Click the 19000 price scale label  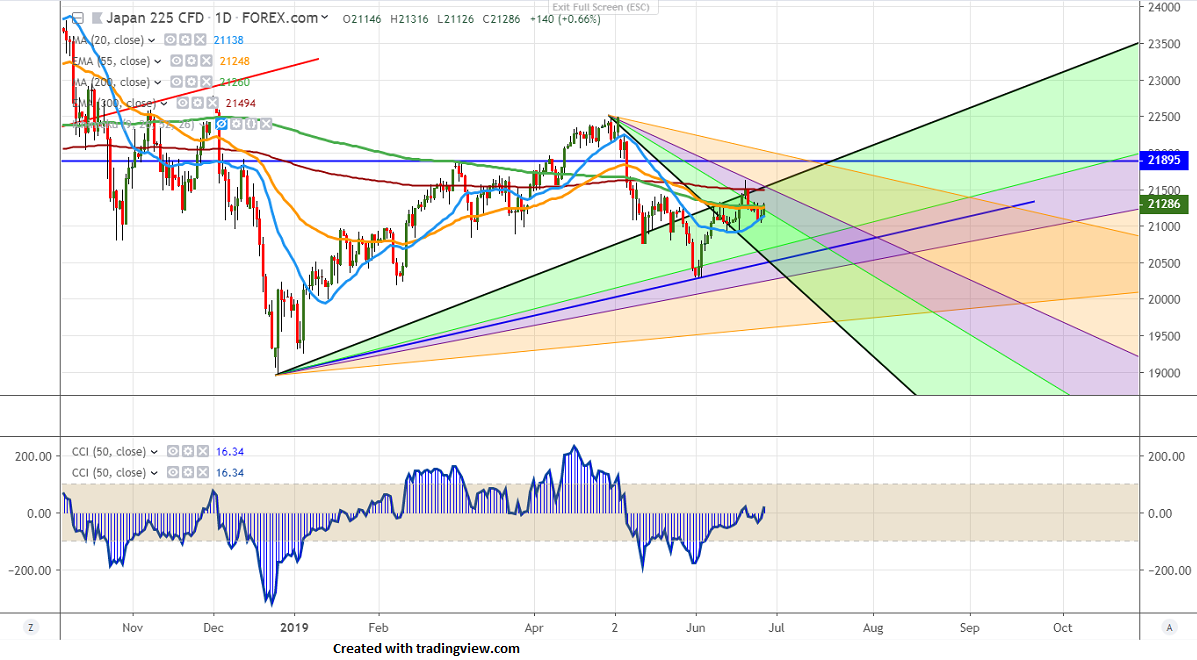tap(1163, 373)
